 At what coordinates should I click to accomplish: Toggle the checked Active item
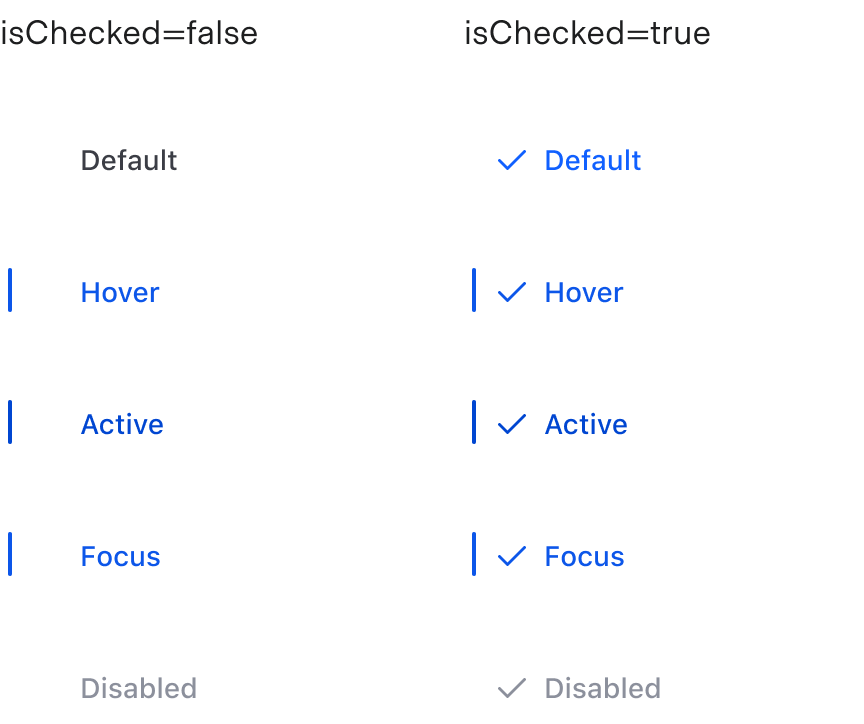click(586, 424)
